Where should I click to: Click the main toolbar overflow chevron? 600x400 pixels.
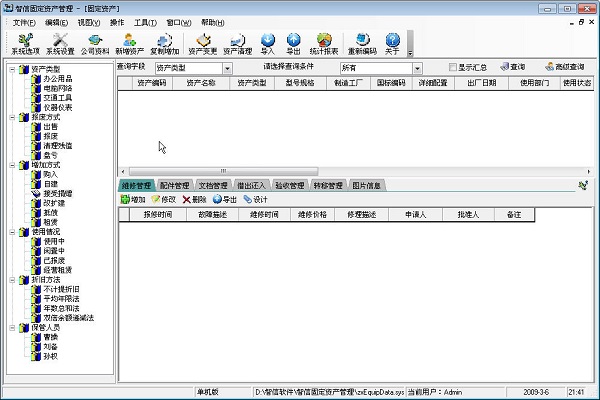[410, 53]
